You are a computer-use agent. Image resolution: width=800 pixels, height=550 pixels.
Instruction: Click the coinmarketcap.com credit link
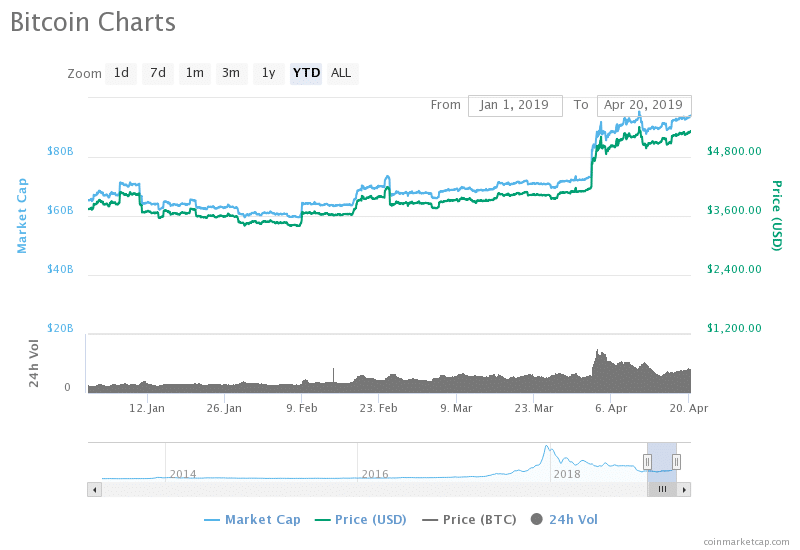[x=746, y=542]
